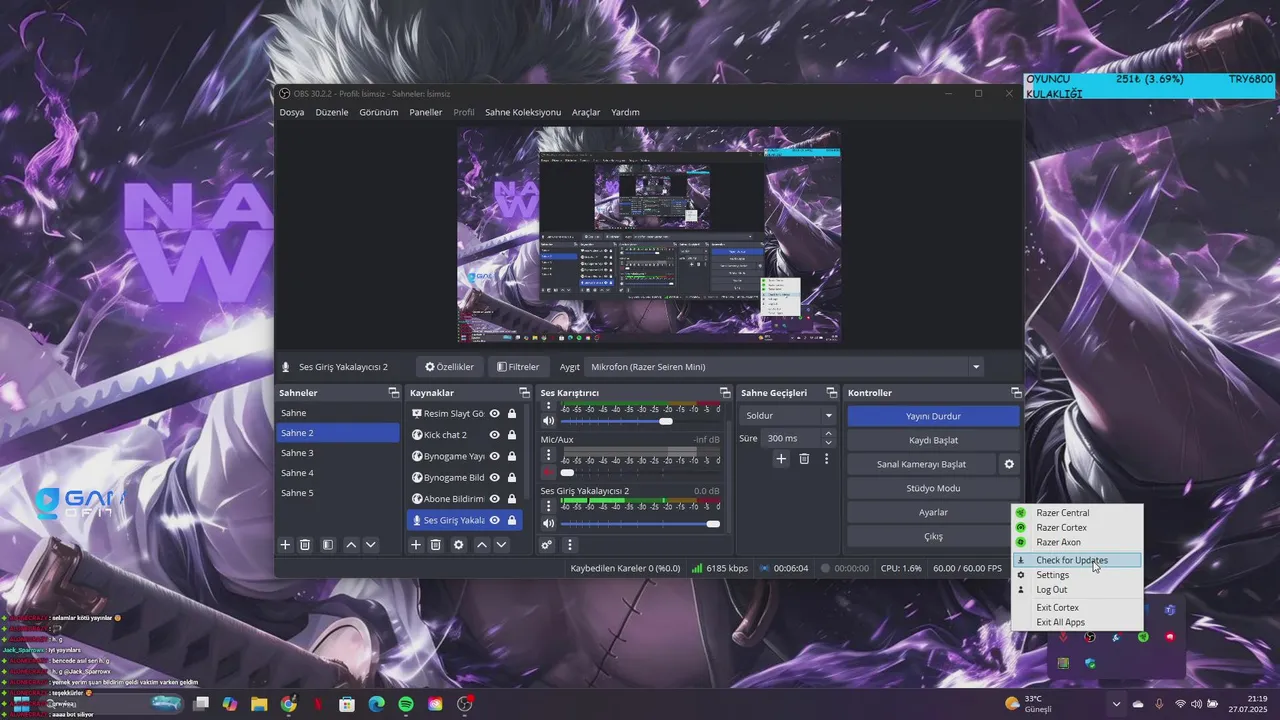Open advanced audio properties gears icon

(x=547, y=545)
